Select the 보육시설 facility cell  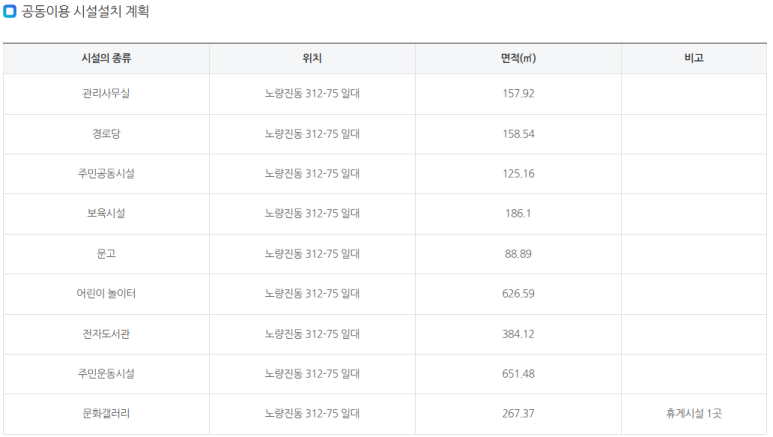click(x=106, y=214)
